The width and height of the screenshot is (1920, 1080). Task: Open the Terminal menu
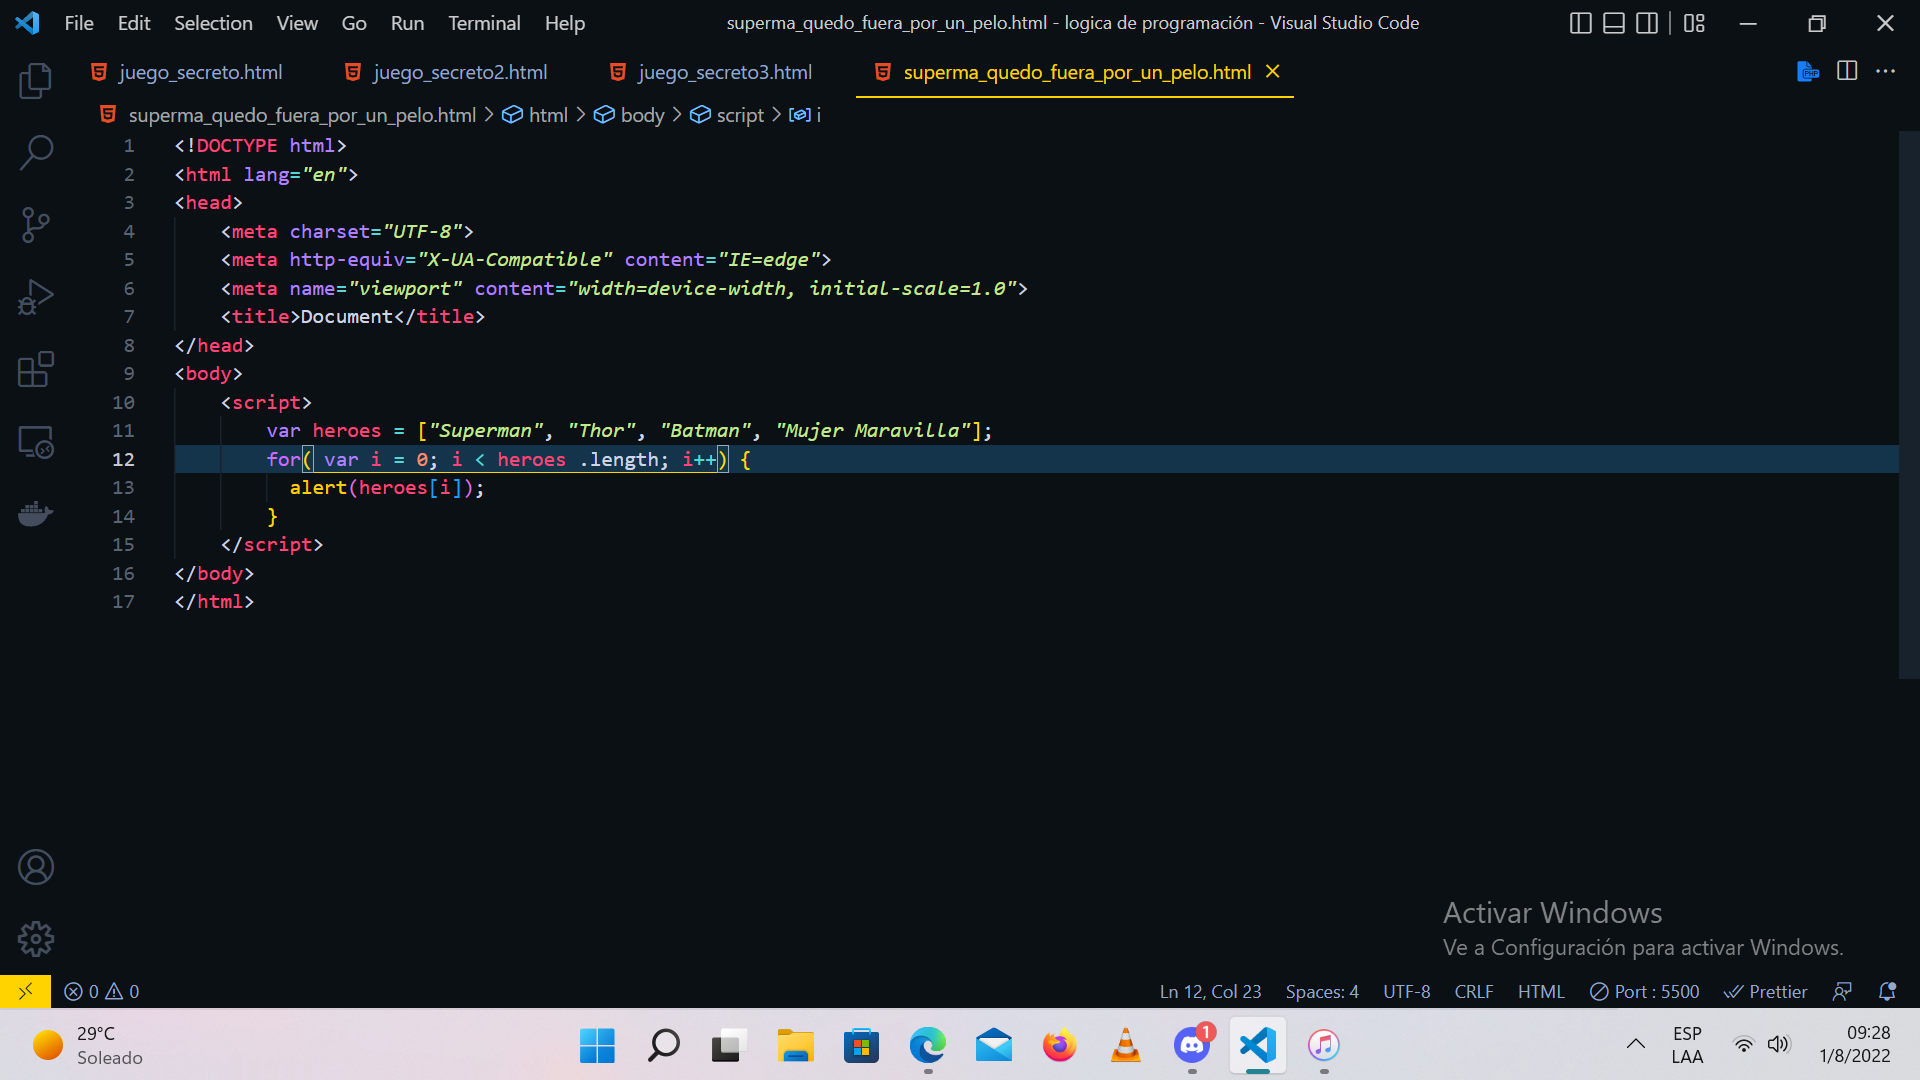[x=484, y=23]
